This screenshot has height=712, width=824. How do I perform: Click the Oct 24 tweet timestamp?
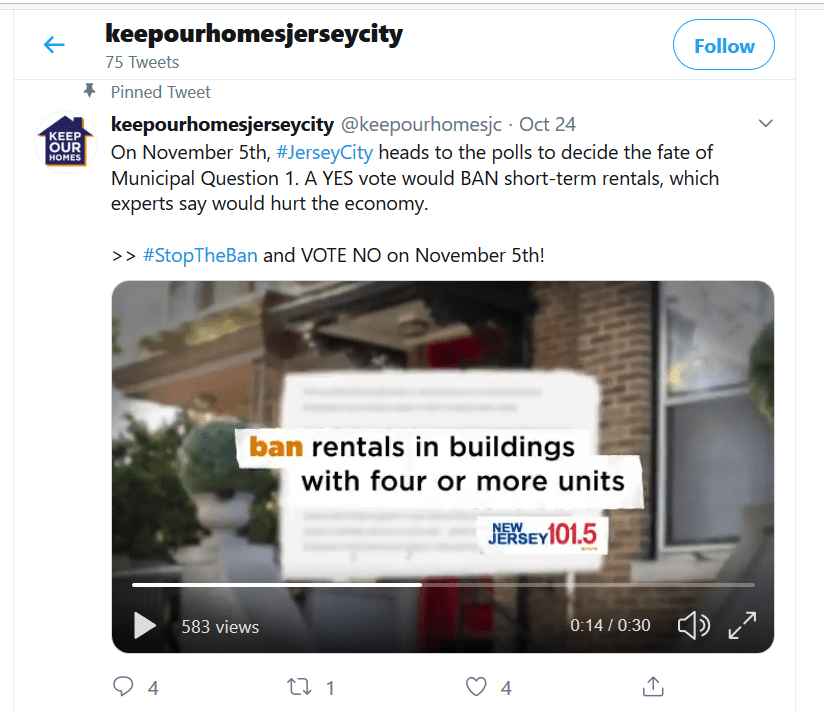click(547, 125)
